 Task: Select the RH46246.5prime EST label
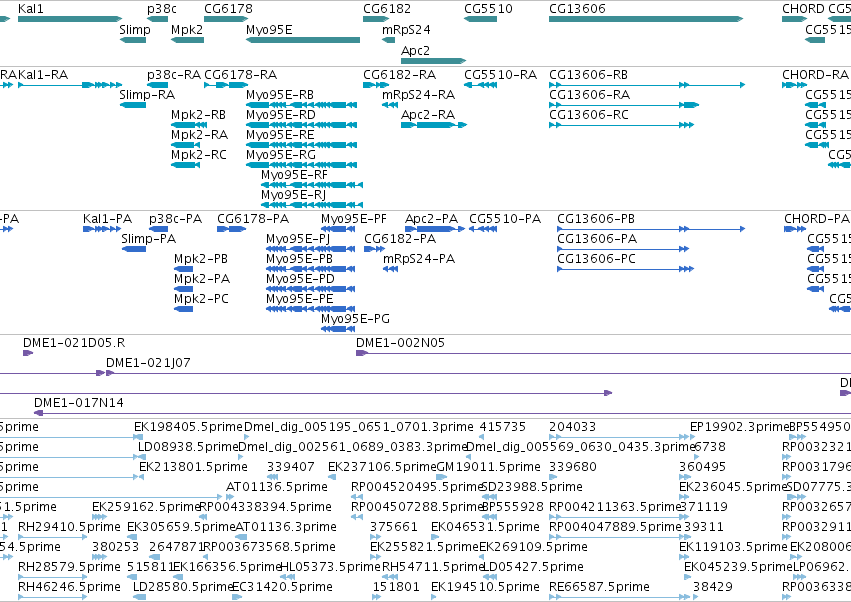coord(69,587)
